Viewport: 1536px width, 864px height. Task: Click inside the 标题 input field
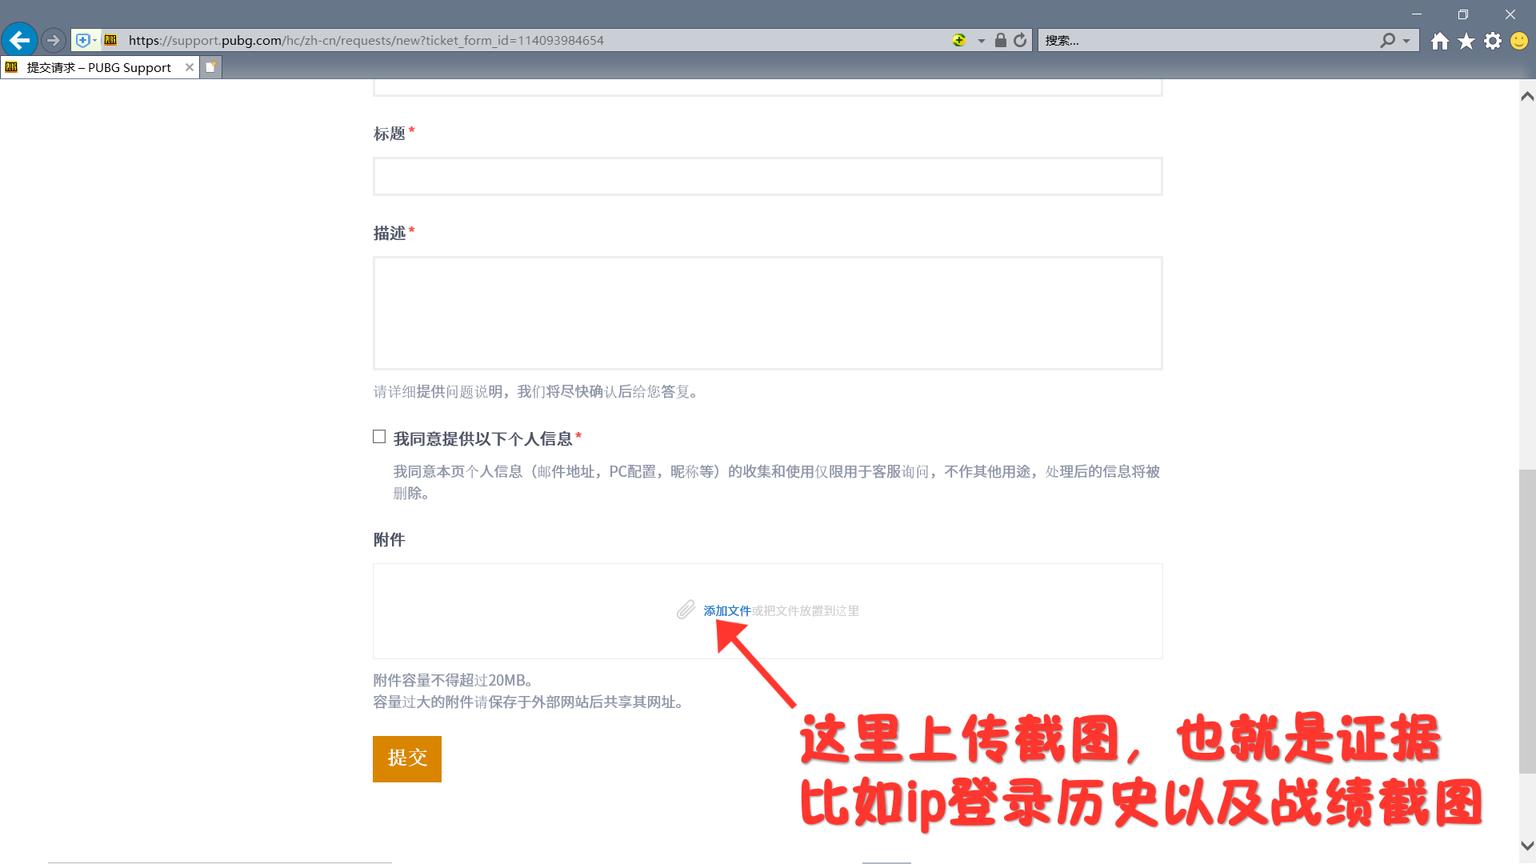(767, 176)
